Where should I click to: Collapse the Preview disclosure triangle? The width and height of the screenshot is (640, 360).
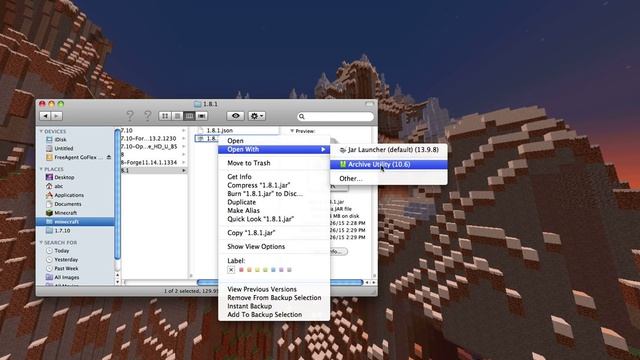coord(292,131)
